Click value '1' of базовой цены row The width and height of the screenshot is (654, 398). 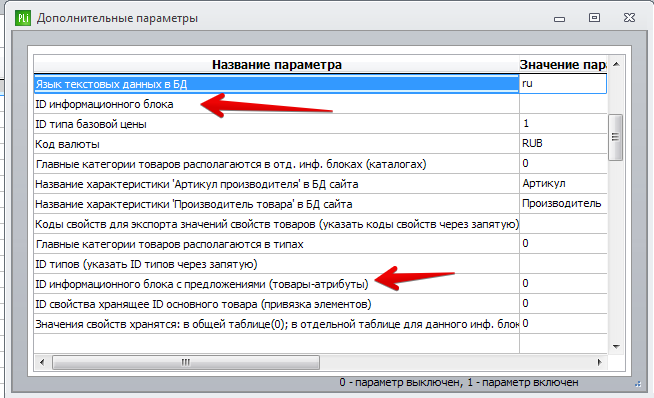click(x=563, y=124)
